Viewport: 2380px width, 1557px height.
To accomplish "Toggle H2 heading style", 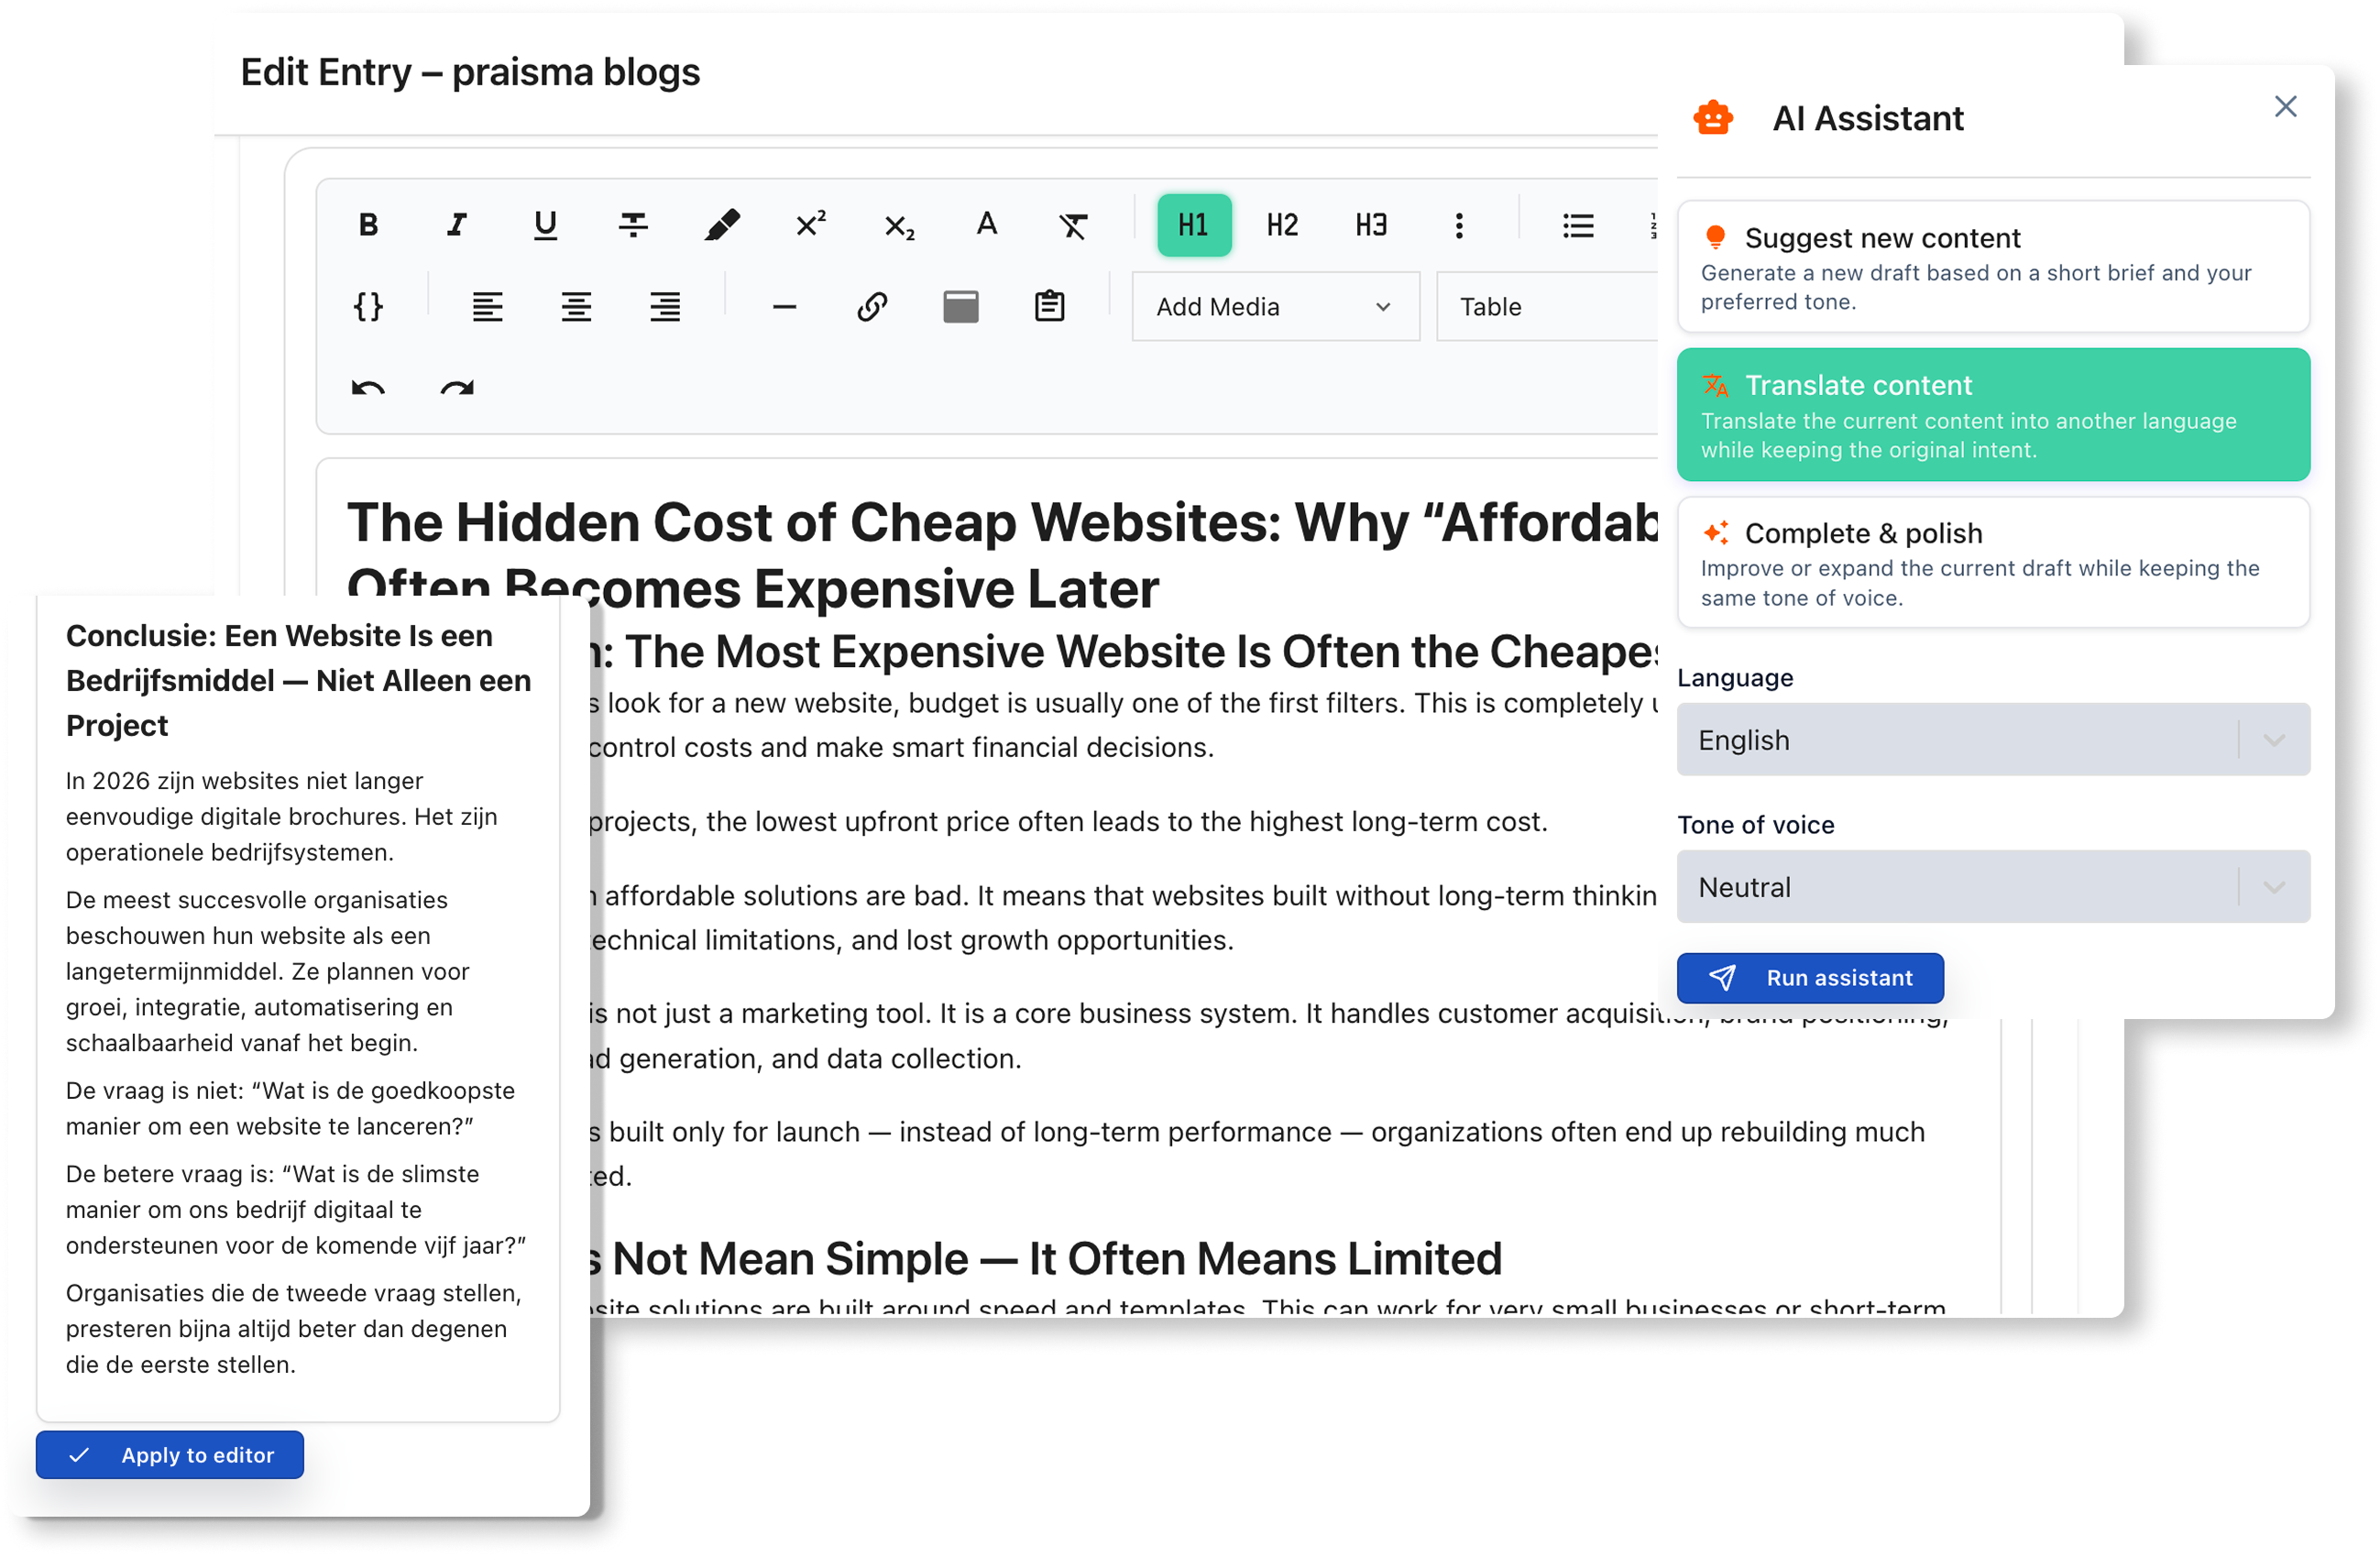I will tap(1282, 225).
